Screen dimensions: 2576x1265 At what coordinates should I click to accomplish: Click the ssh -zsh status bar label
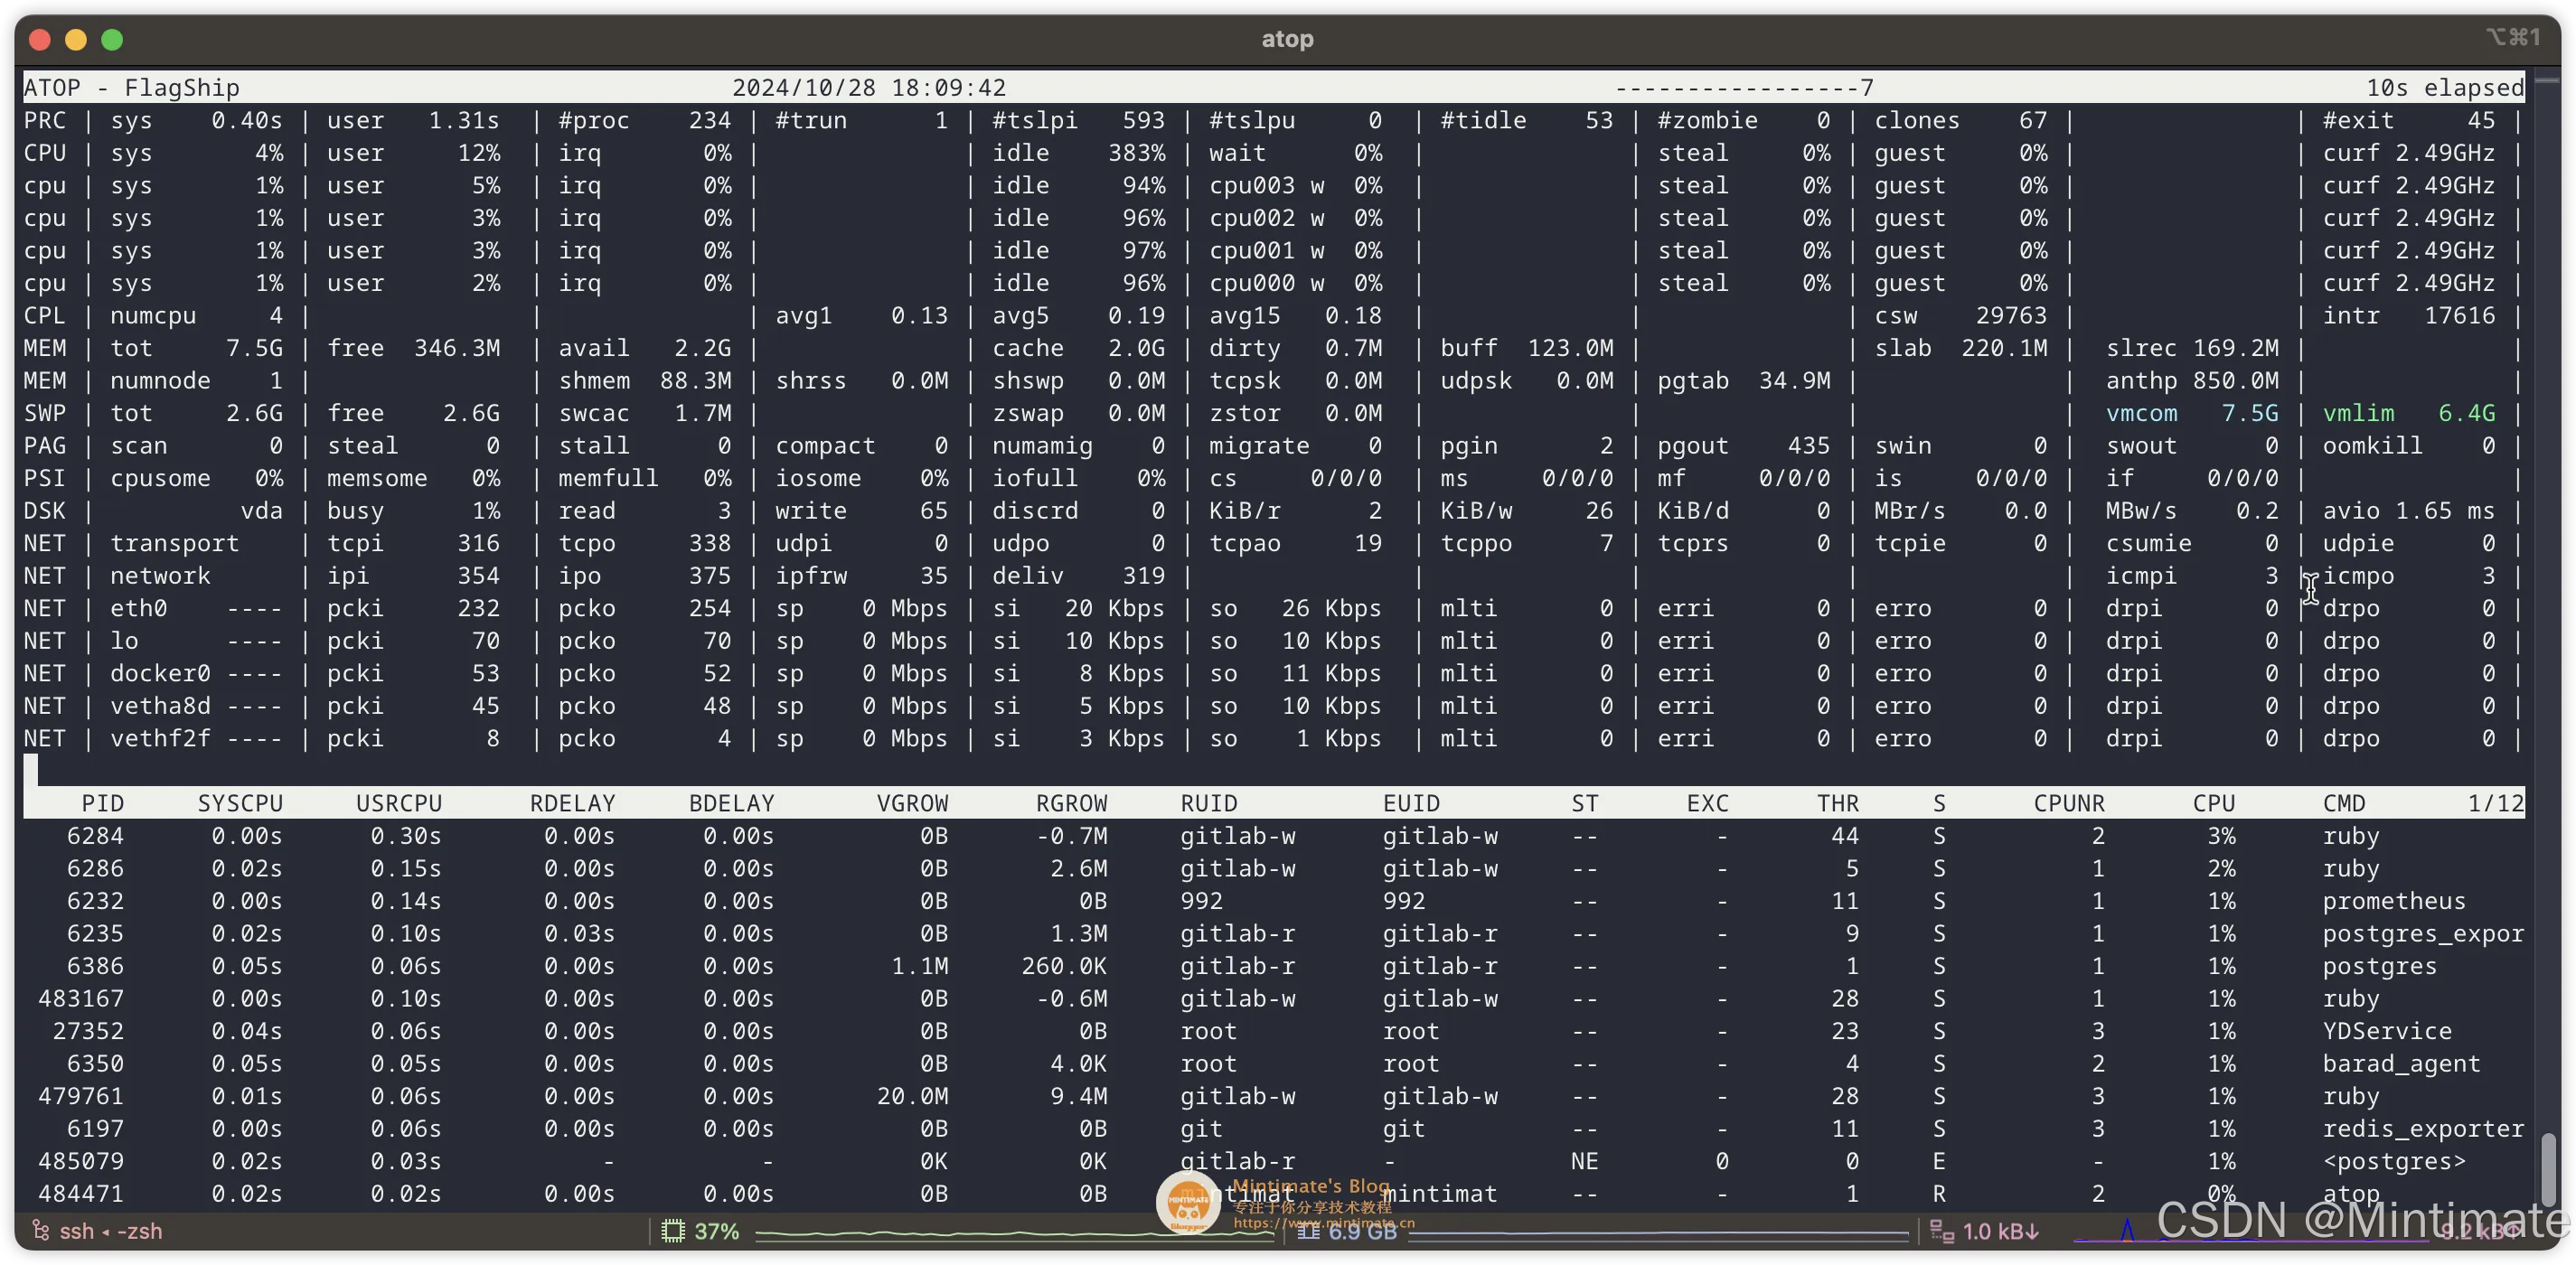(110, 1231)
